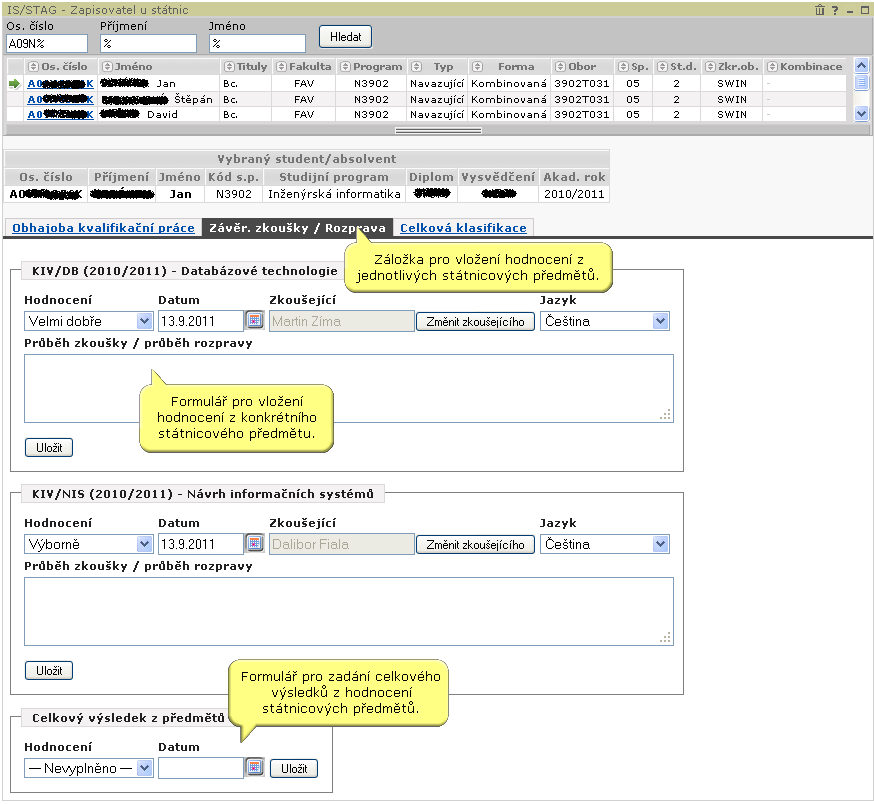Image resolution: width=874 pixels, height=804 pixels.
Task: Sort by Forma using its header icon
Action: tap(477, 66)
